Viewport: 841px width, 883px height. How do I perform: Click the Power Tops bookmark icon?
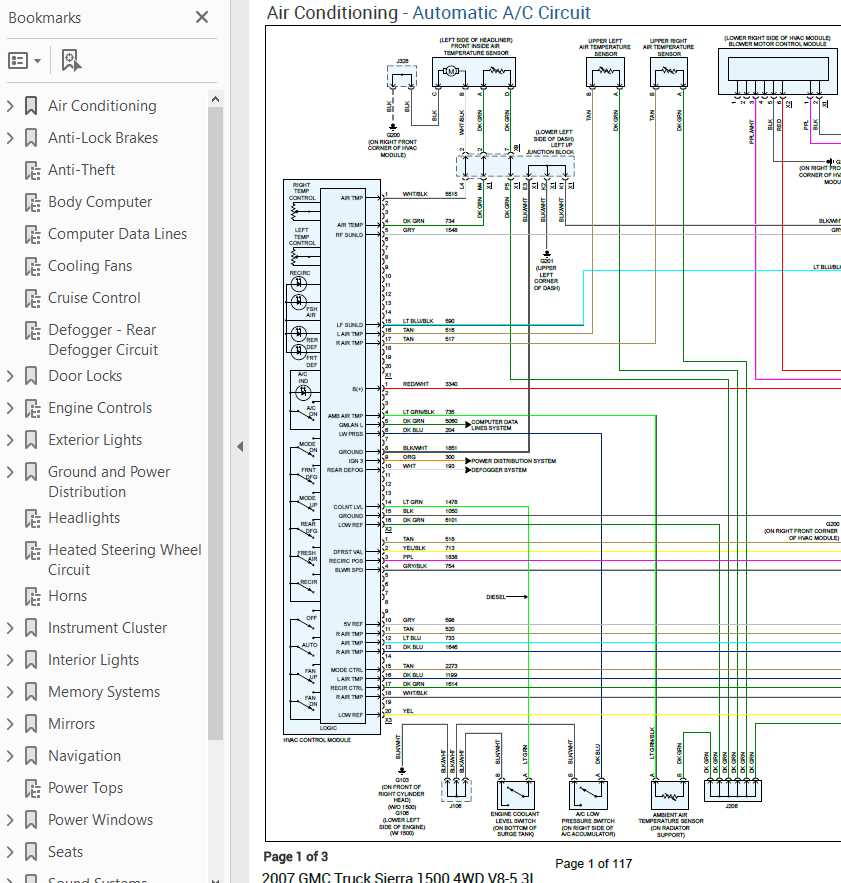(32, 788)
